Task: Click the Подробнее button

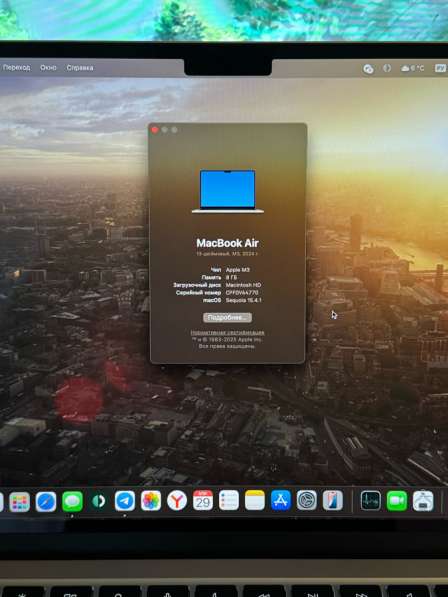Action: tap(227, 318)
